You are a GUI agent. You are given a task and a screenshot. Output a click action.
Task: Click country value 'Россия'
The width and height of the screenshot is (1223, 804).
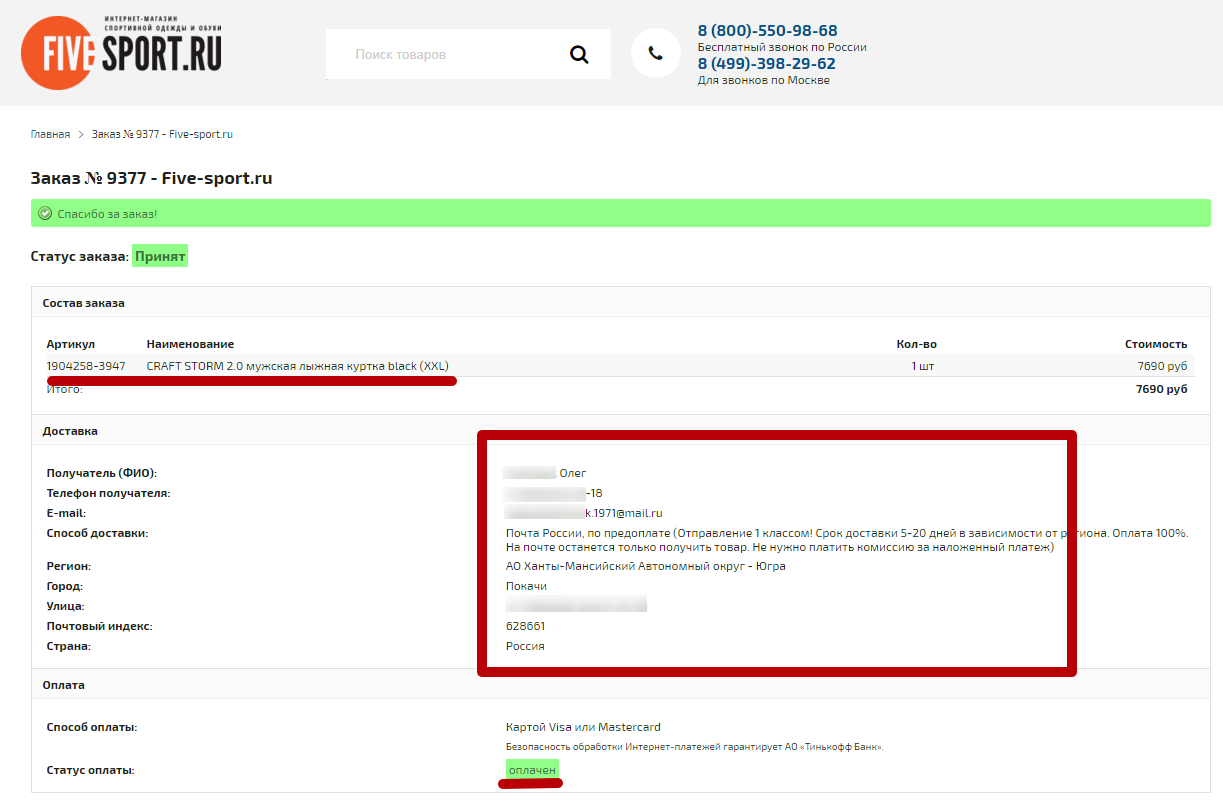pyautogui.click(x=525, y=646)
